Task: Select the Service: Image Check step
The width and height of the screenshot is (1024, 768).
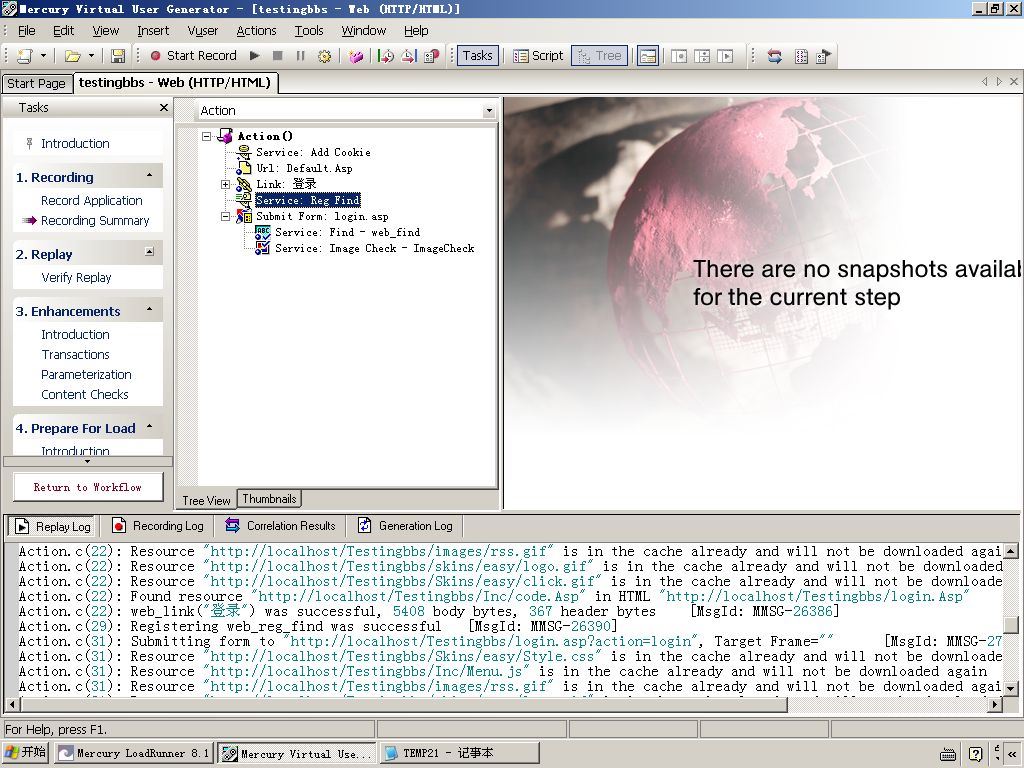Action: pos(374,248)
